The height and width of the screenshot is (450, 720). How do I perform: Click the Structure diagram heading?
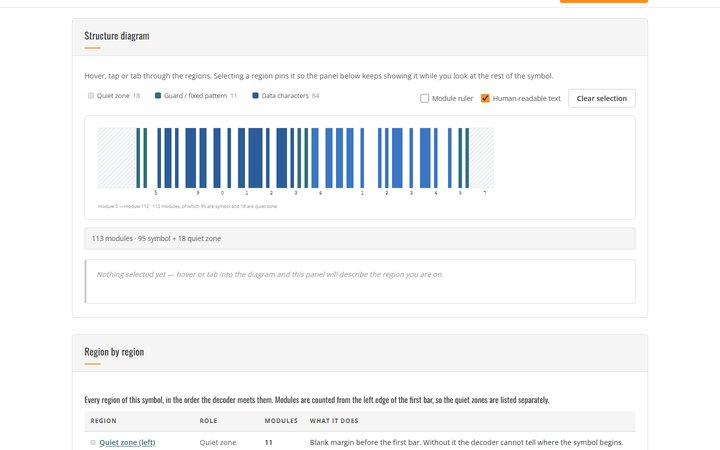(117, 36)
